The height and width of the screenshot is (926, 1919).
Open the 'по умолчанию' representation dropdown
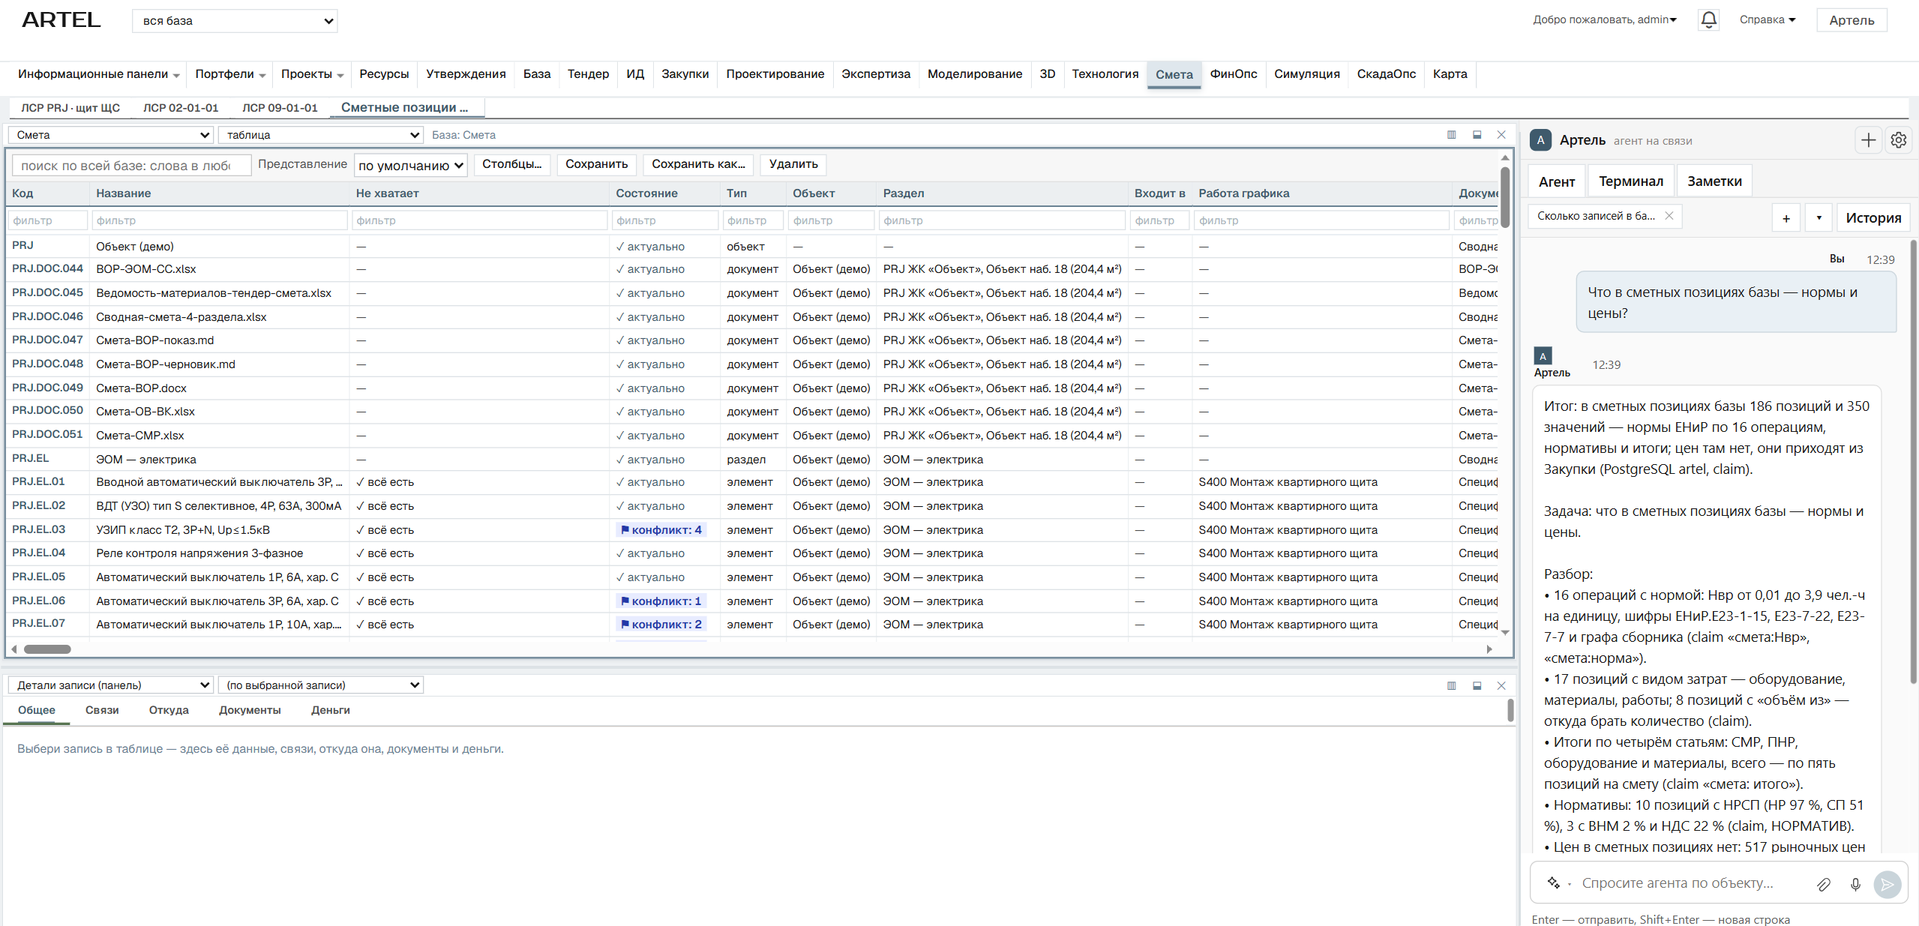[411, 165]
